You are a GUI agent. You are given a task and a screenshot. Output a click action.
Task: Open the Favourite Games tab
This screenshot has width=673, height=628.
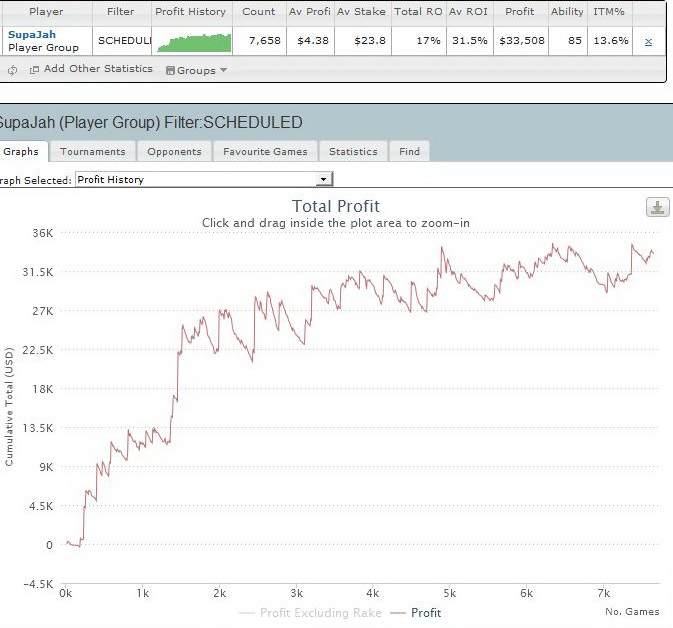tap(265, 152)
